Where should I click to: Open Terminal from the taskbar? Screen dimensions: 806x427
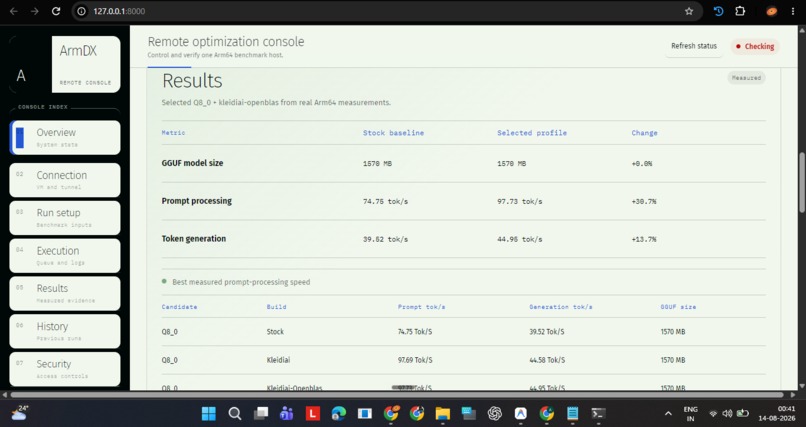[x=598, y=414]
